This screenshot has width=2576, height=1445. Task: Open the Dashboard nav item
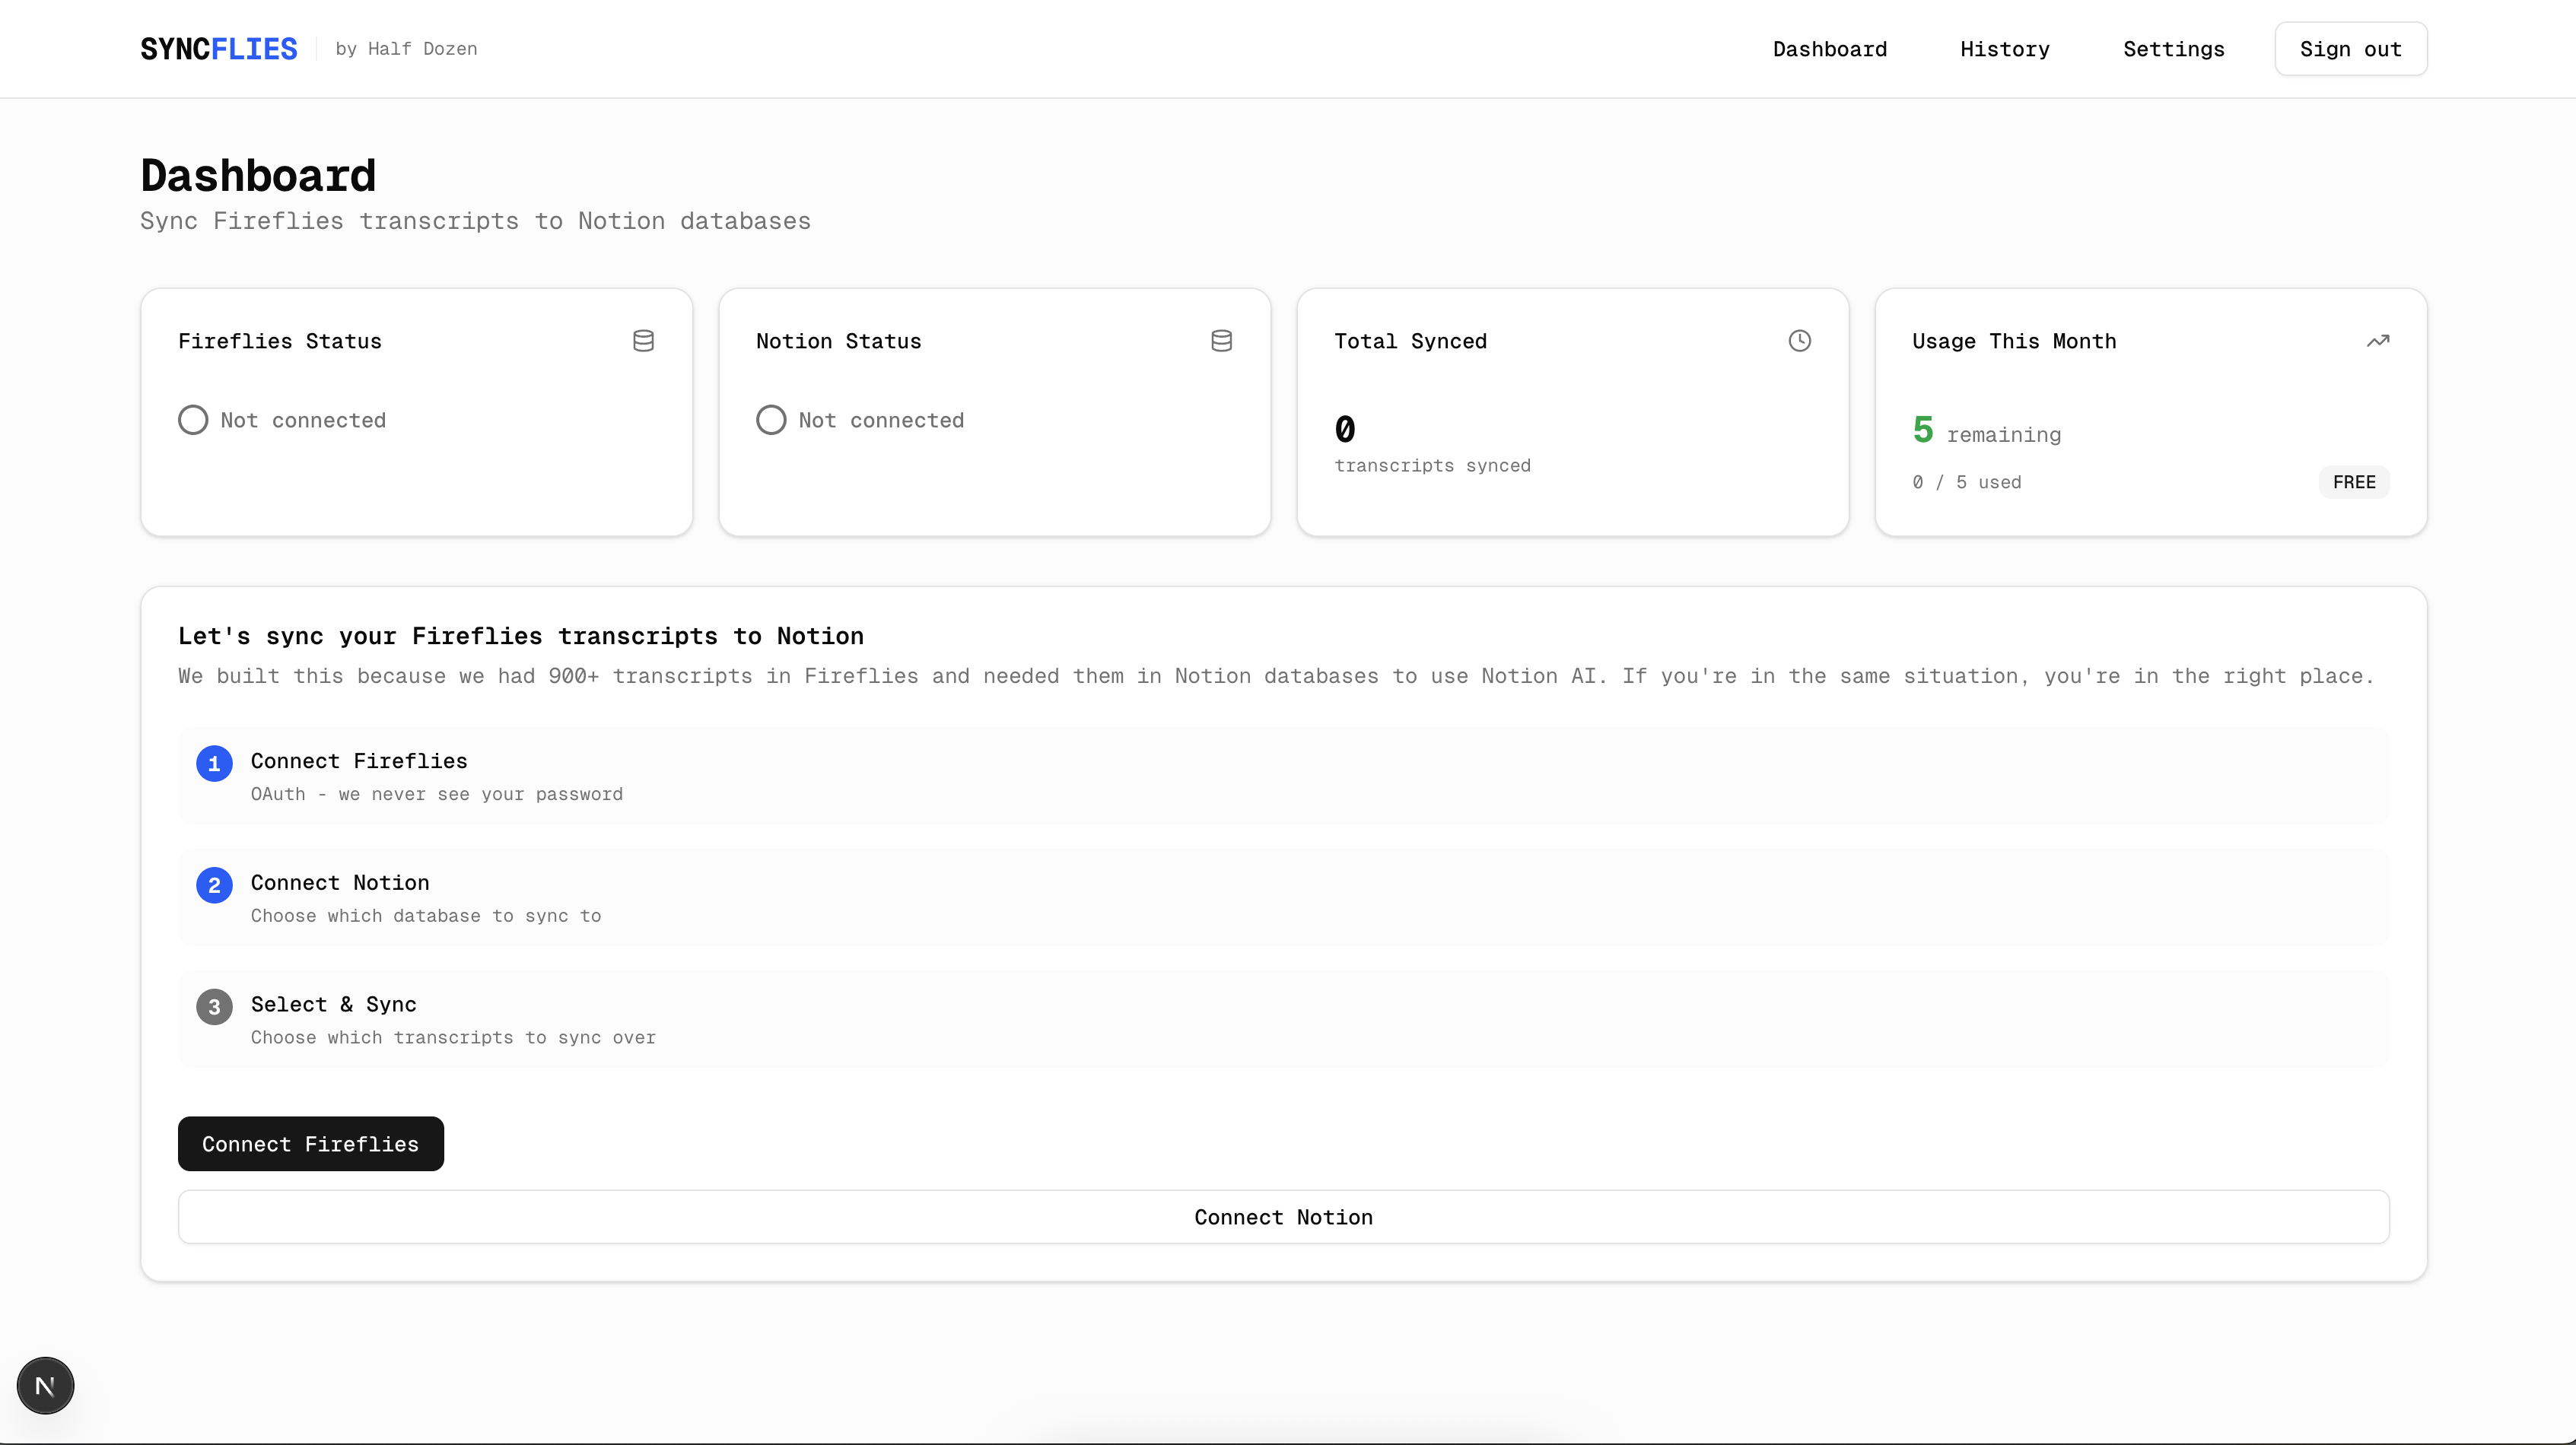(x=1829, y=49)
